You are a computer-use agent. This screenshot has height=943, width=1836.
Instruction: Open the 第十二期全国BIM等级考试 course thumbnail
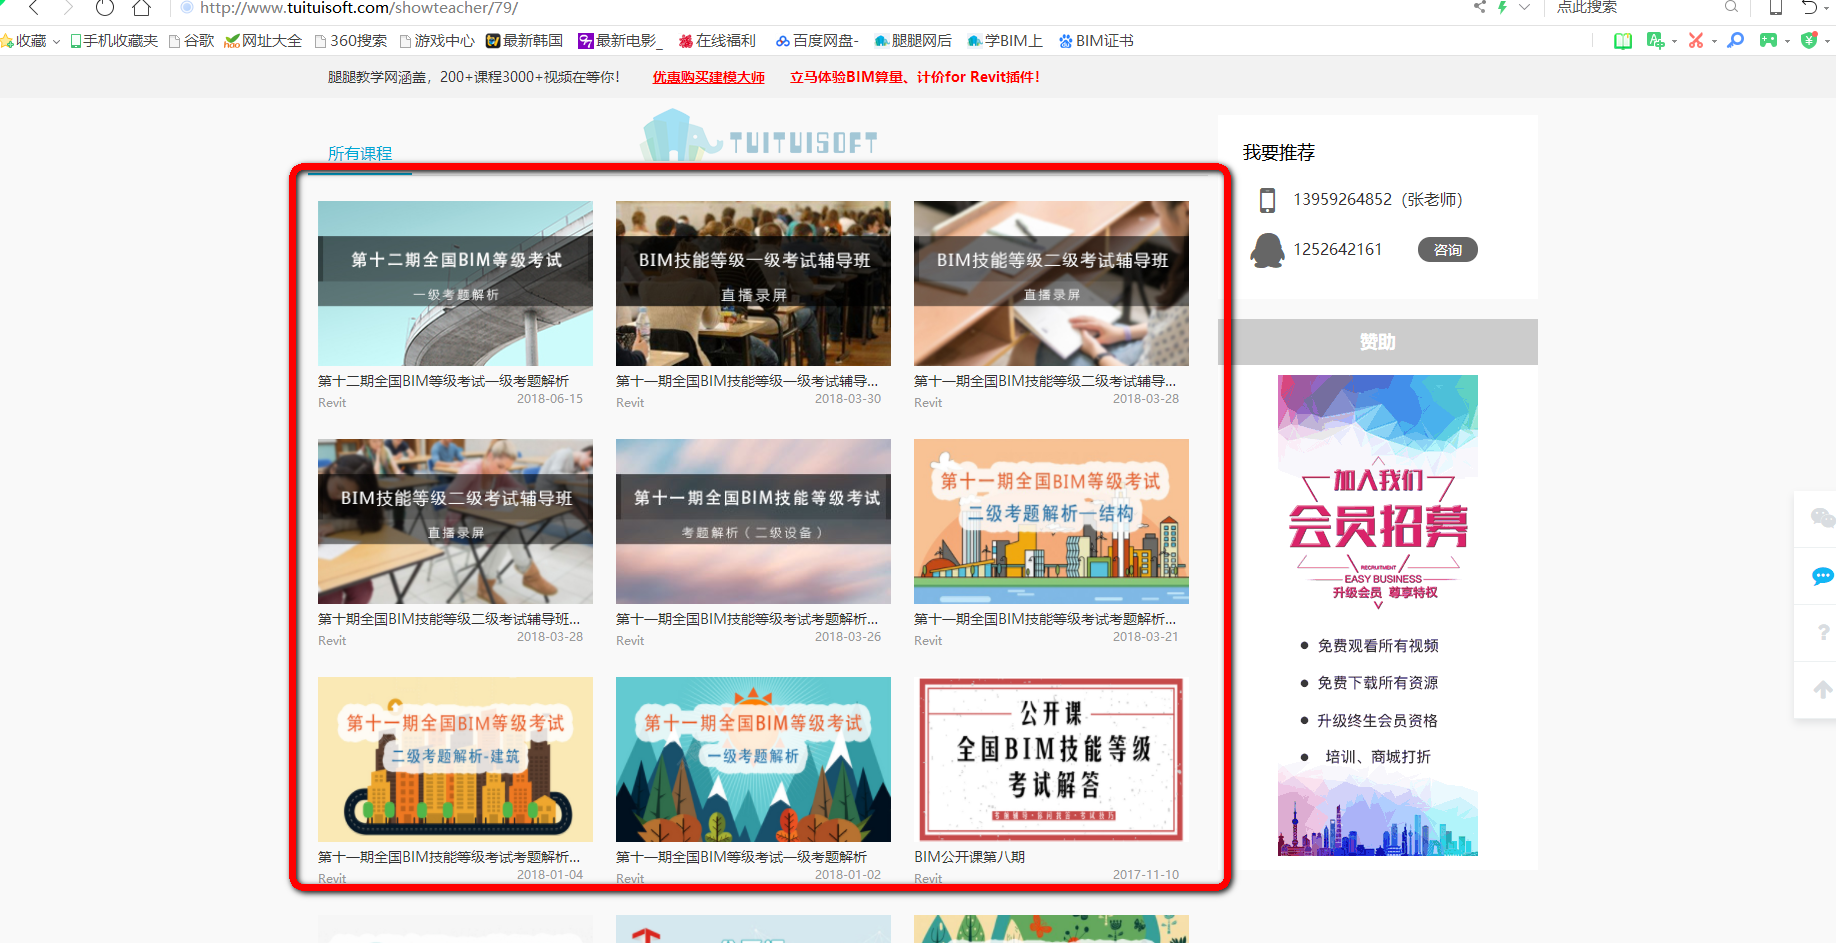[x=455, y=283]
